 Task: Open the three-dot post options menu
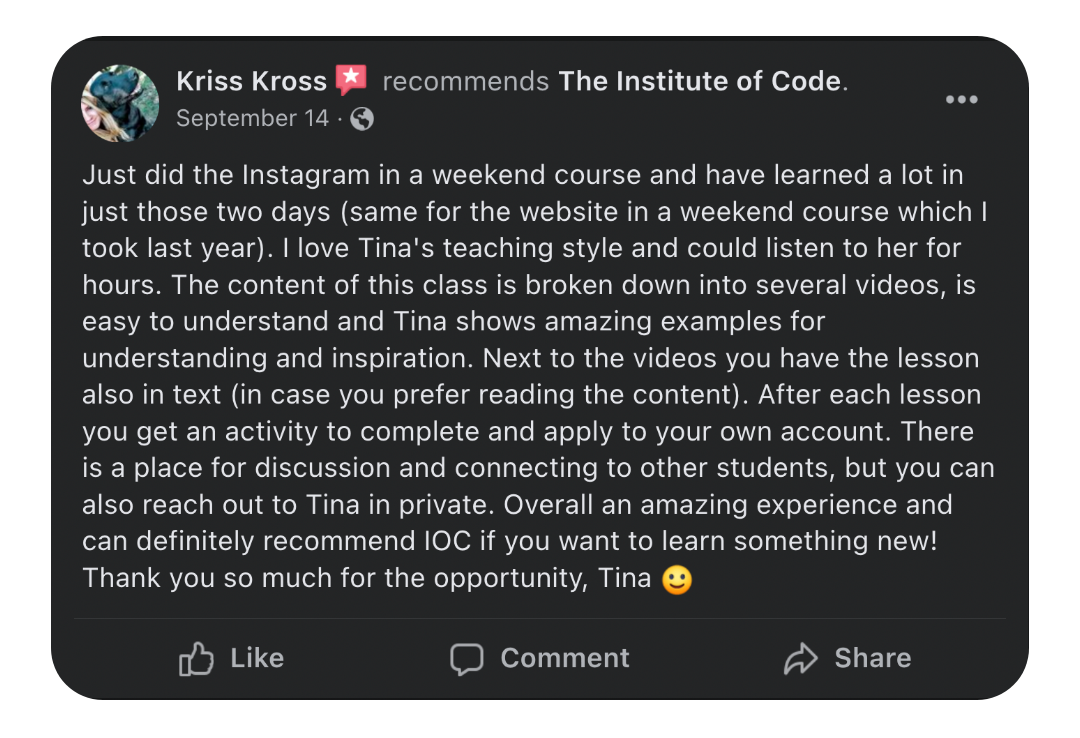pyautogui.click(x=961, y=99)
